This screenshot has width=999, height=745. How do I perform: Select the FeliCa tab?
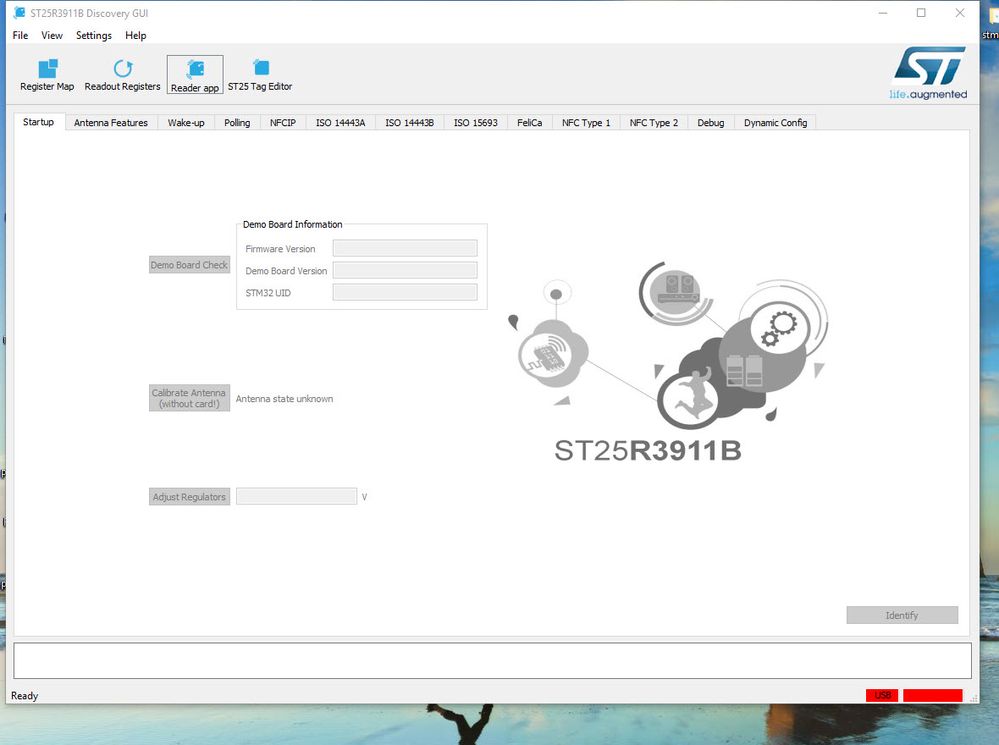pos(529,122)
